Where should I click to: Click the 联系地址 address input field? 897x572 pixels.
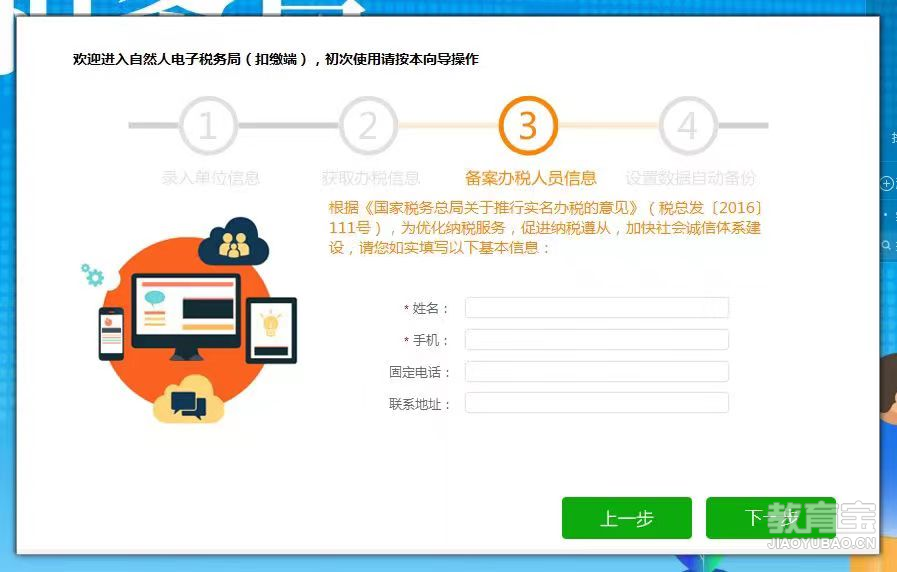[597, 403]
